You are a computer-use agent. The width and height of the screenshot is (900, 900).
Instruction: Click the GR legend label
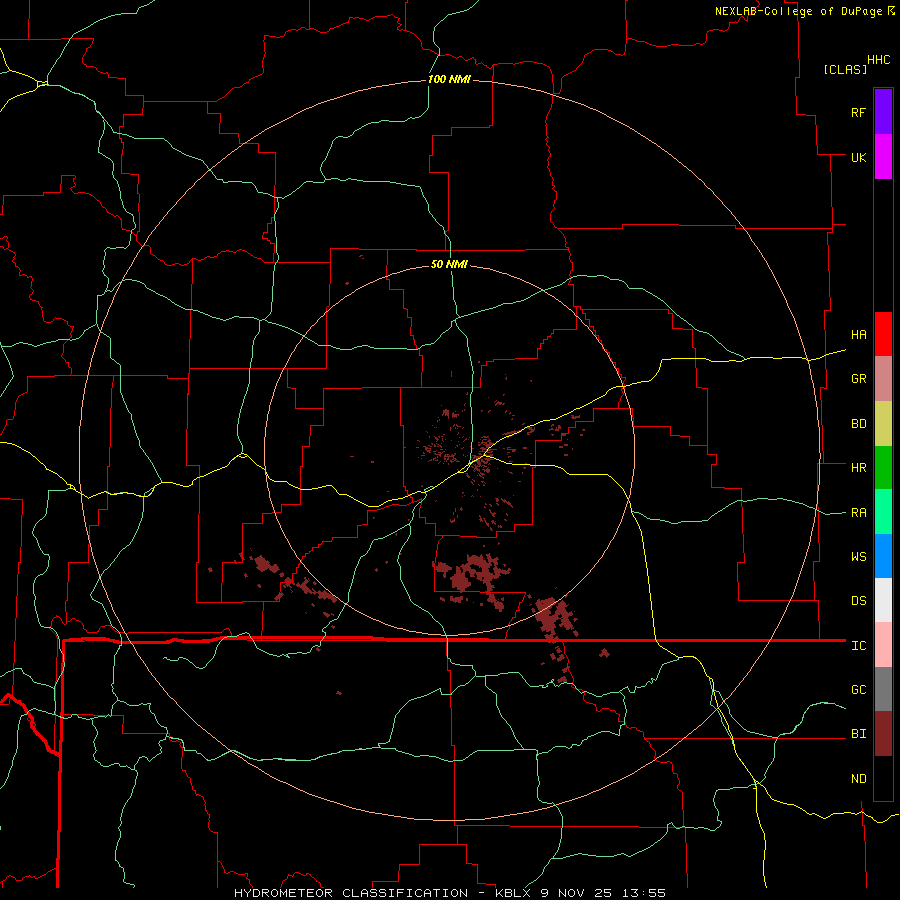(x=858, y=379)
